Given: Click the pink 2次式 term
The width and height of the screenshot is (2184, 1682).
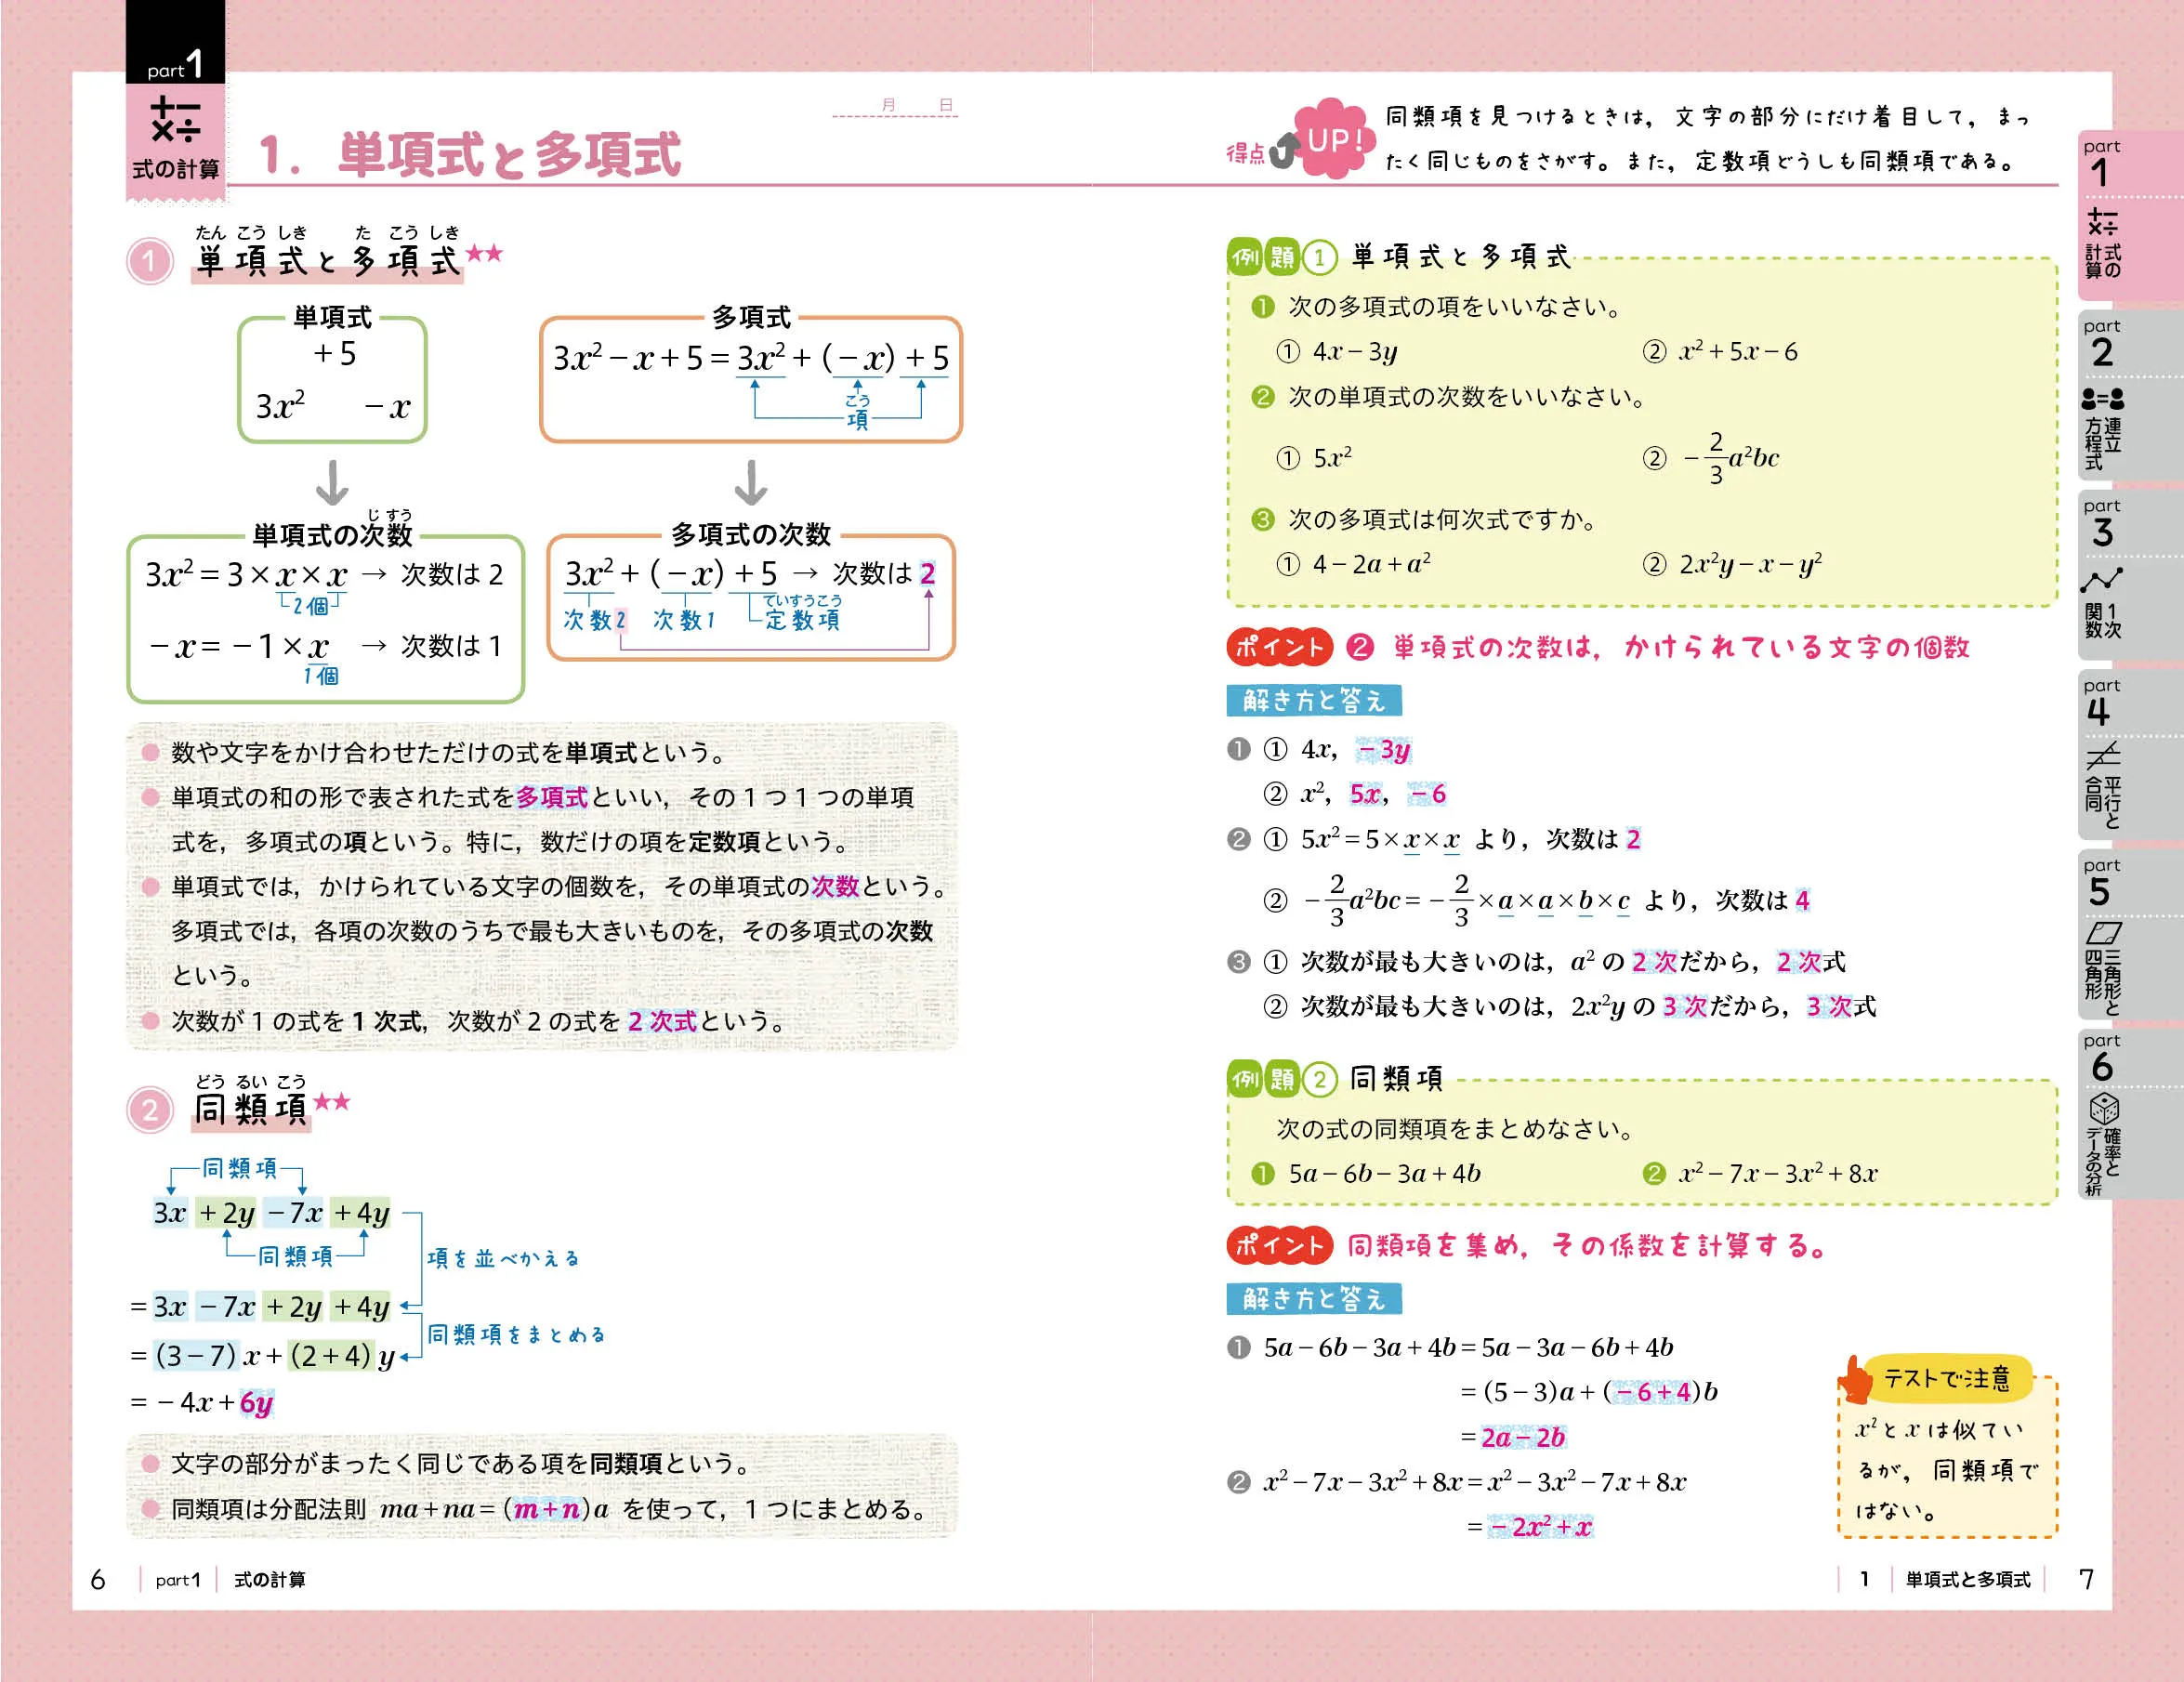Looking at the screenshot, I should pyautogui.click(x=662, y=1021).
